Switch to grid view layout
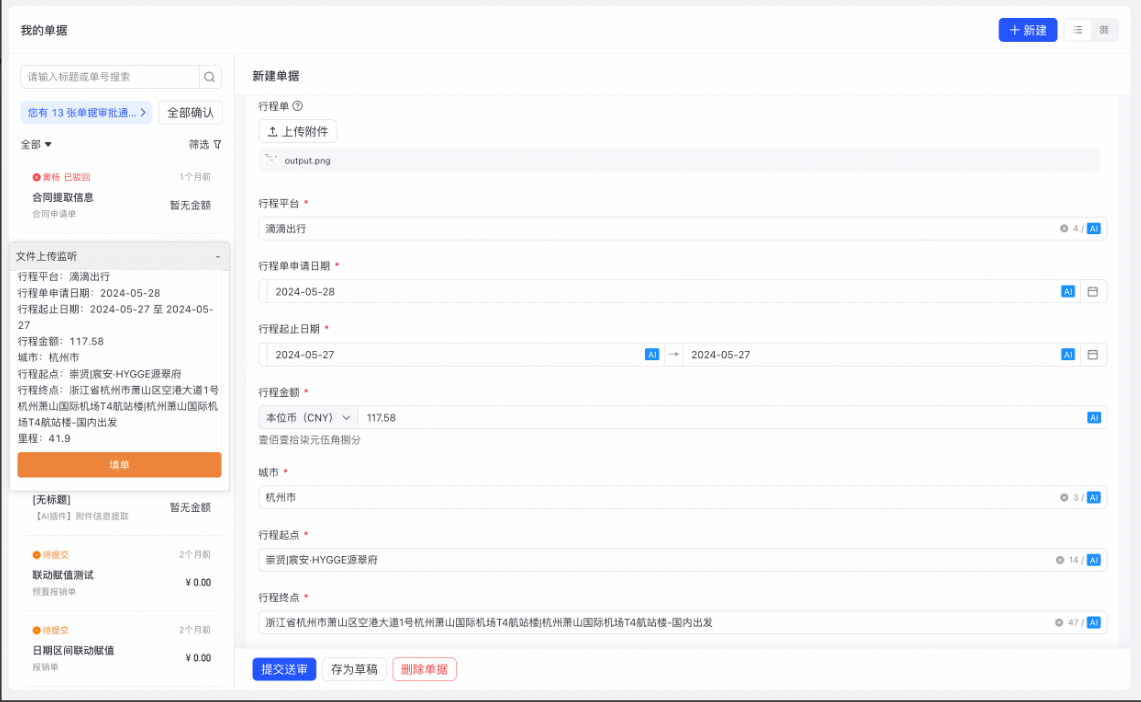Image resolution: width=1141 pixels, height=702 pixels. pyautogui.click(x=1104, y=30)
